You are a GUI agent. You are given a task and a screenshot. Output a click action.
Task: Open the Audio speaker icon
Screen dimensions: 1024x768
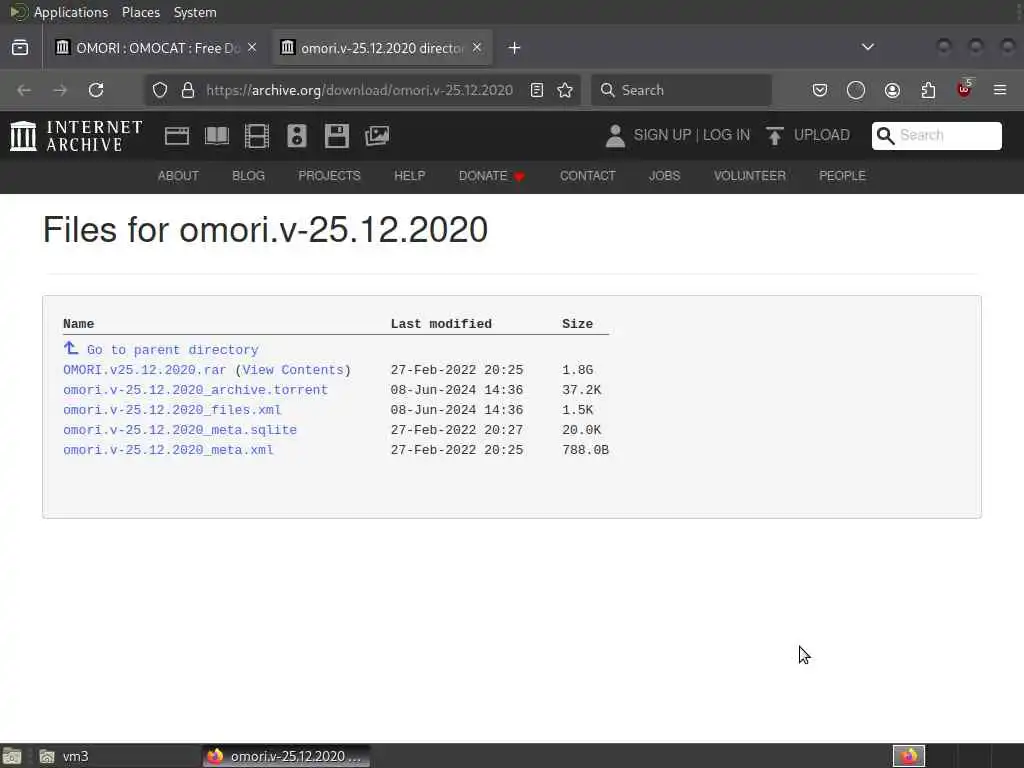[296, 136]
